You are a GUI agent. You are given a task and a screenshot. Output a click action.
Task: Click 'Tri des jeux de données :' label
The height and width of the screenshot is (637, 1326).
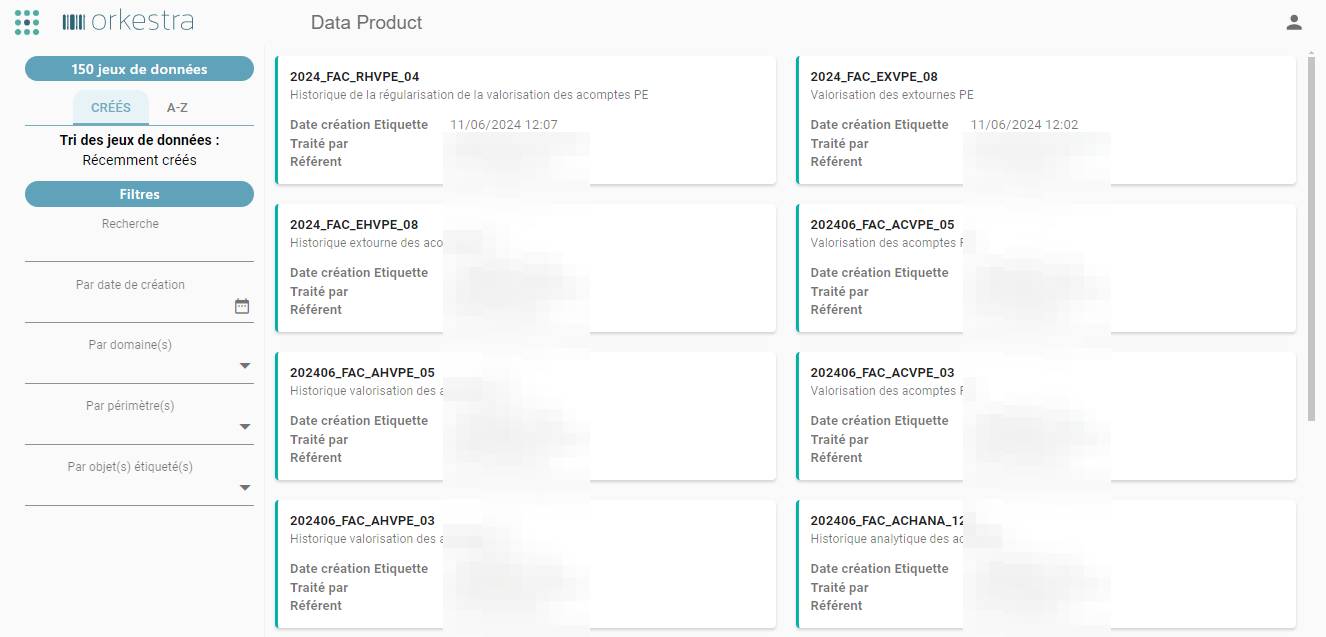coord(139,141)
